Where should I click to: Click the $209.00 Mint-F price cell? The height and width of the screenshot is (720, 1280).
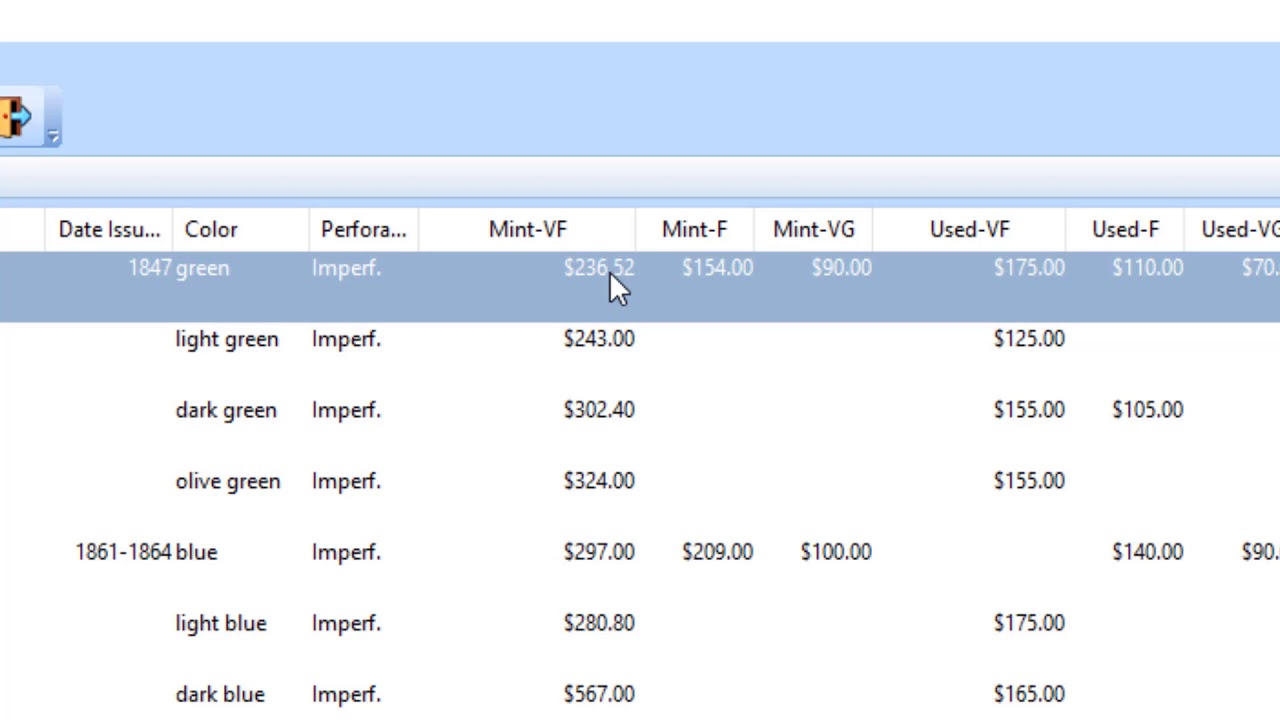coord(717,552)
